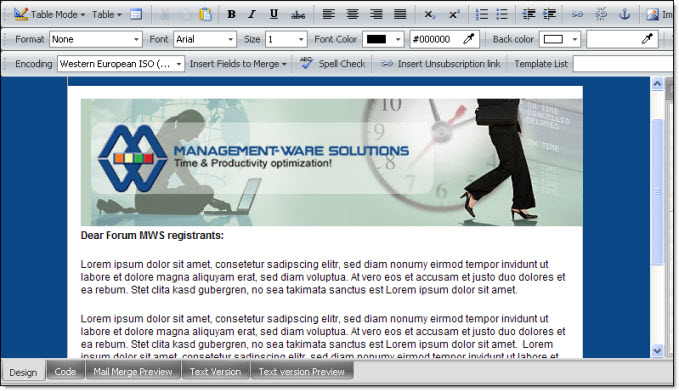
Task: Pick back color with the eyedropper icon
Action: [x=647, y=39]
